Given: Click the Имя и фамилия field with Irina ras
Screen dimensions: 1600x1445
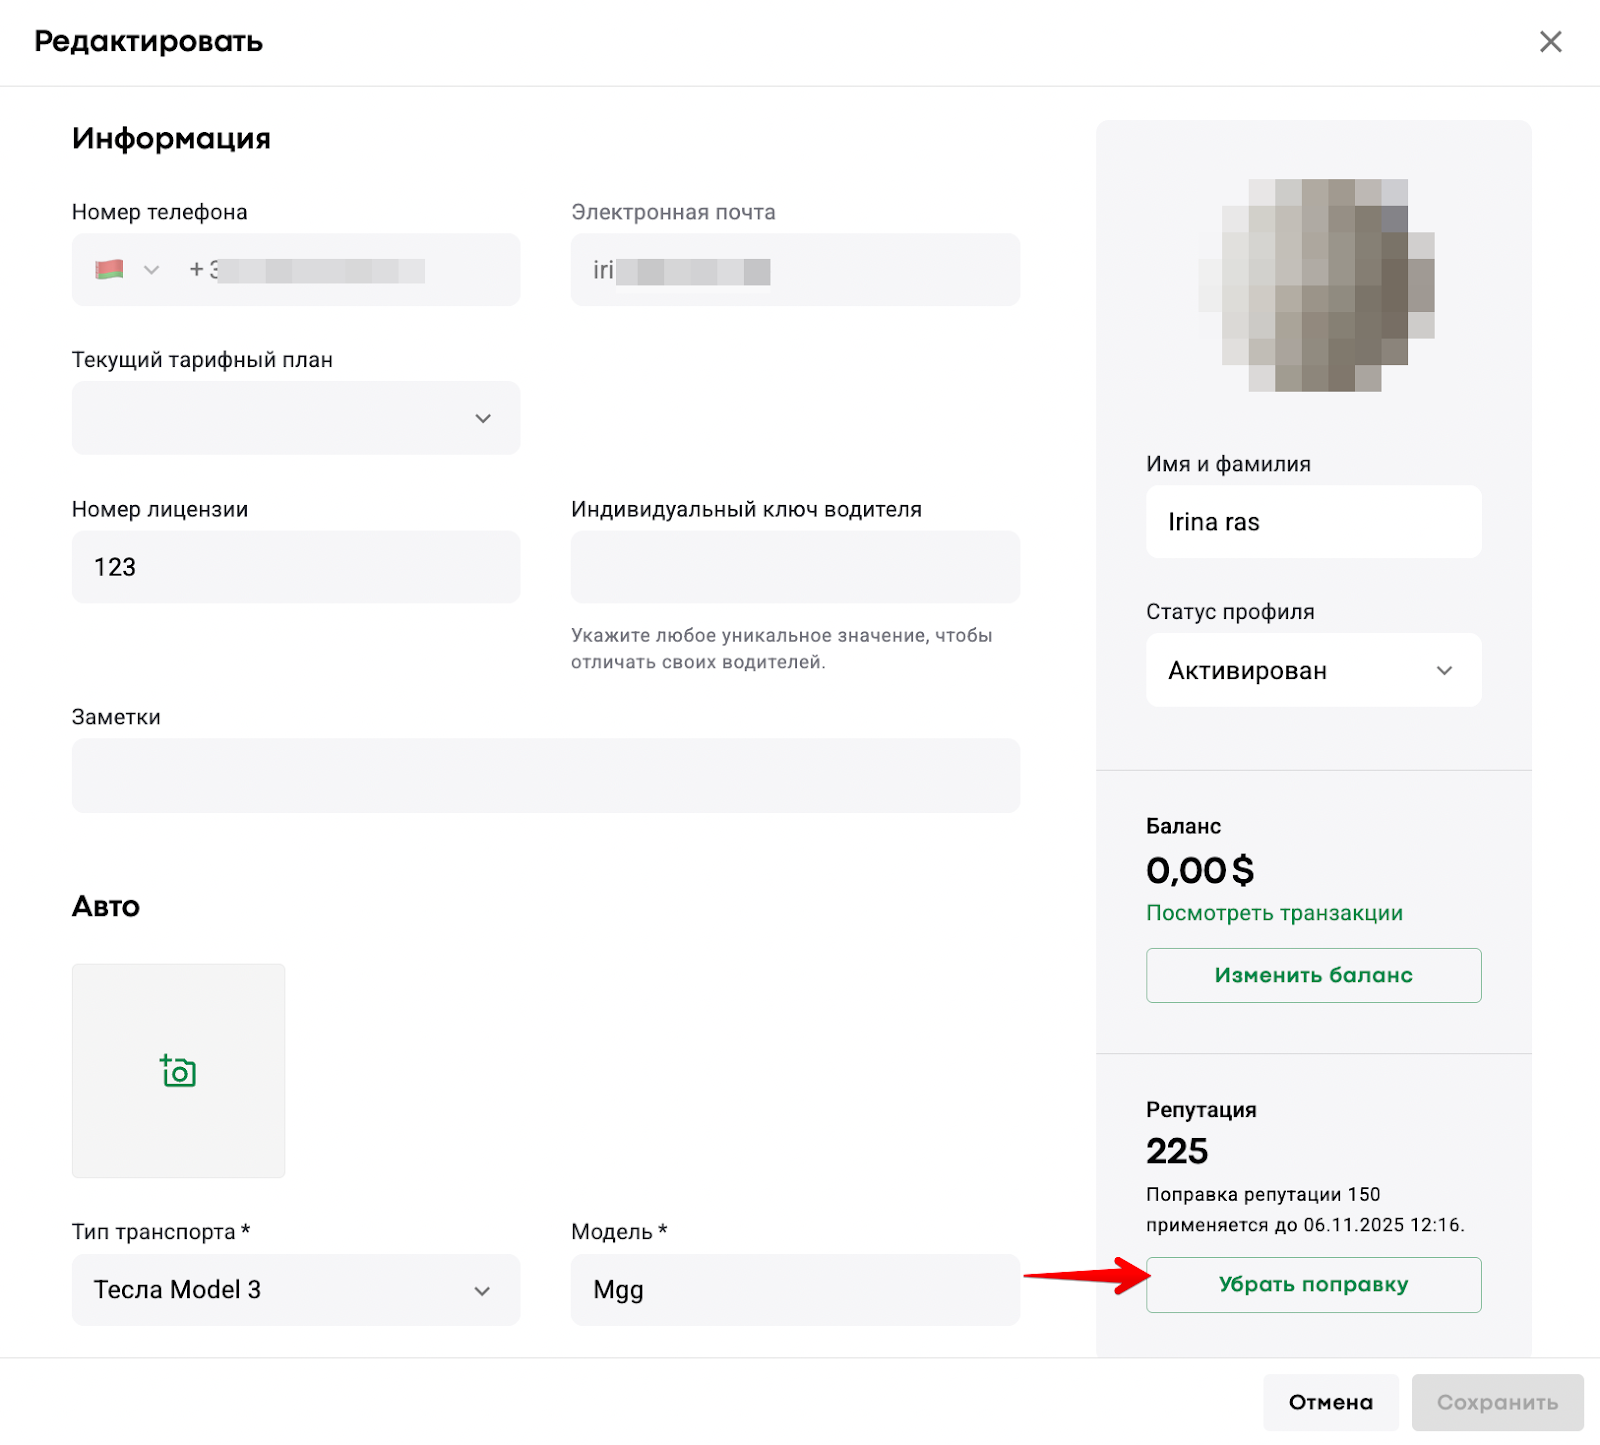Looking at the screenshot, I should tap(1314, 522).
